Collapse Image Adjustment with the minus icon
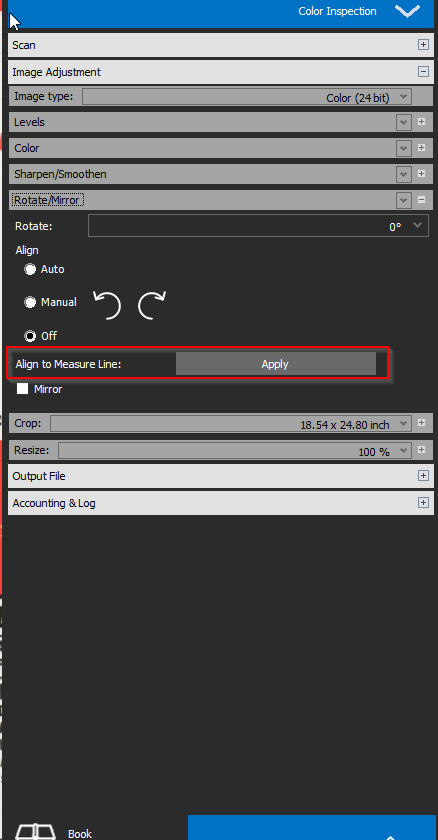438x840 pixels. (423, 72)
